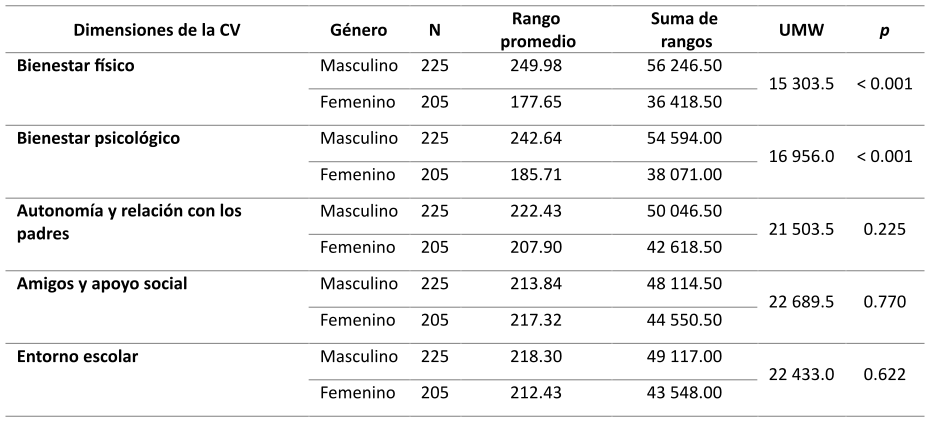Click the p value 0.770
The width and height of the screenshot is (929, 421).
[x=884, y=302]
